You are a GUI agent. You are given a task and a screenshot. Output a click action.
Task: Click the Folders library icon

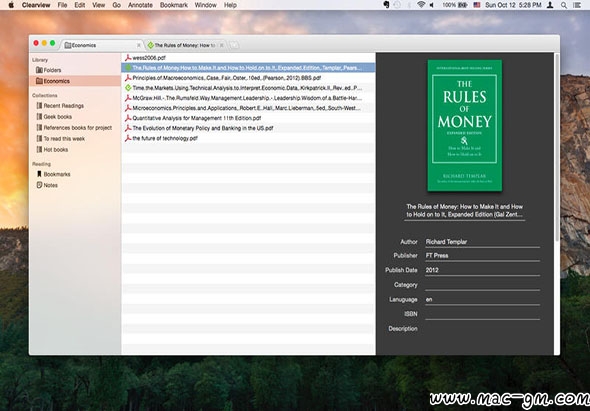click(x=39, y=70)
